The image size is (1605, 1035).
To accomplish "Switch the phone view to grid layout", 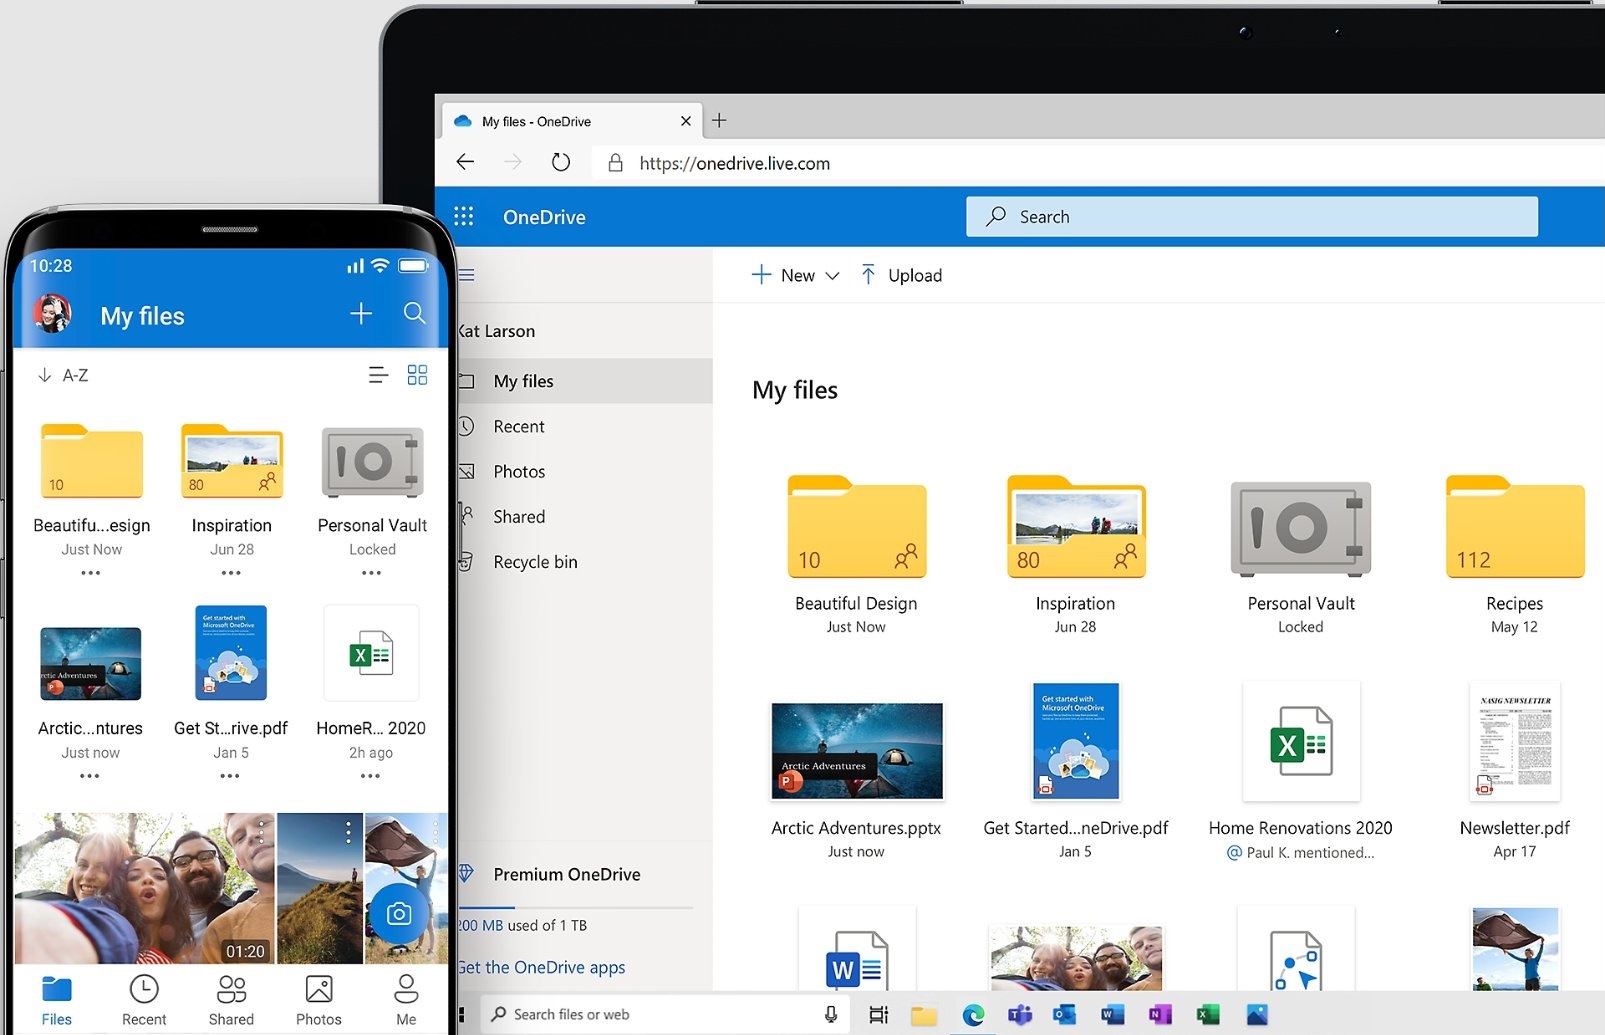I will (417, 374).
